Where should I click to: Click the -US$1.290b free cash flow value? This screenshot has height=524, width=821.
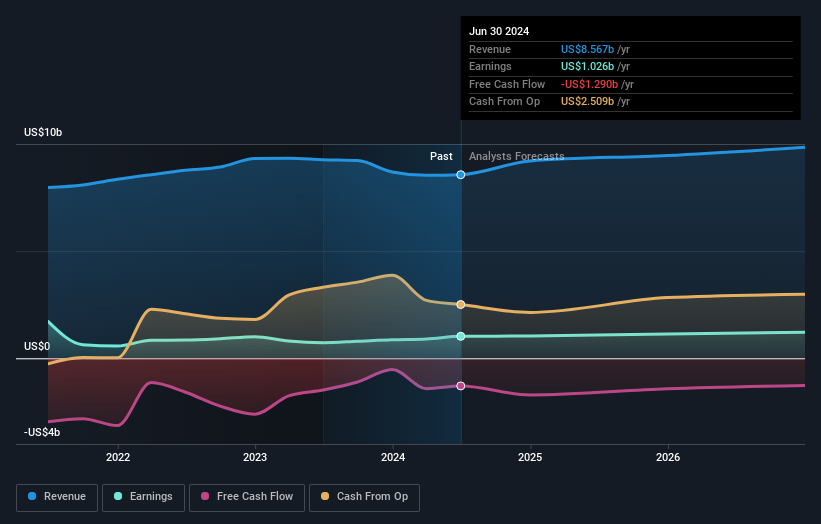[590, 84]
